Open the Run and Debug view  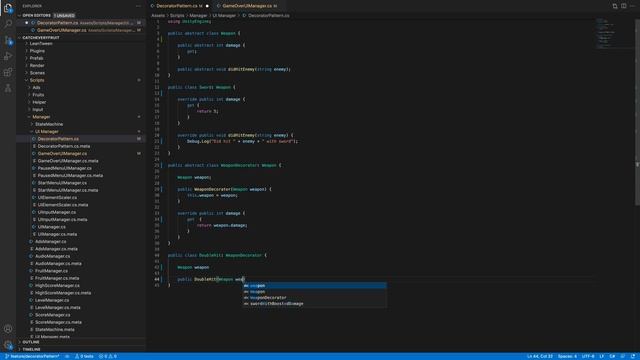[8, 56]
